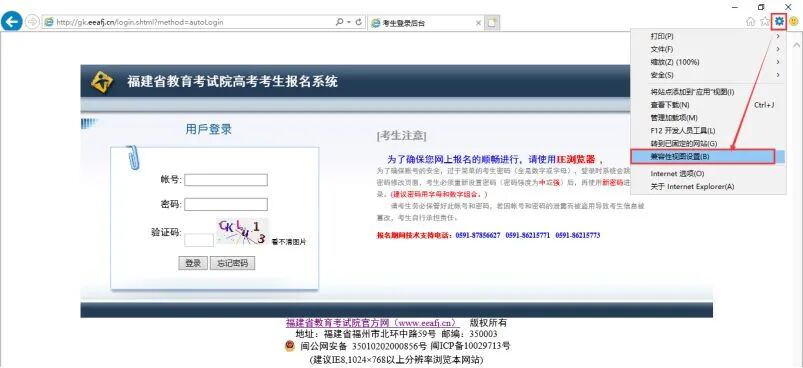
Task: Click 看不清图片 to refresh captcha
Action: point(288,242)
